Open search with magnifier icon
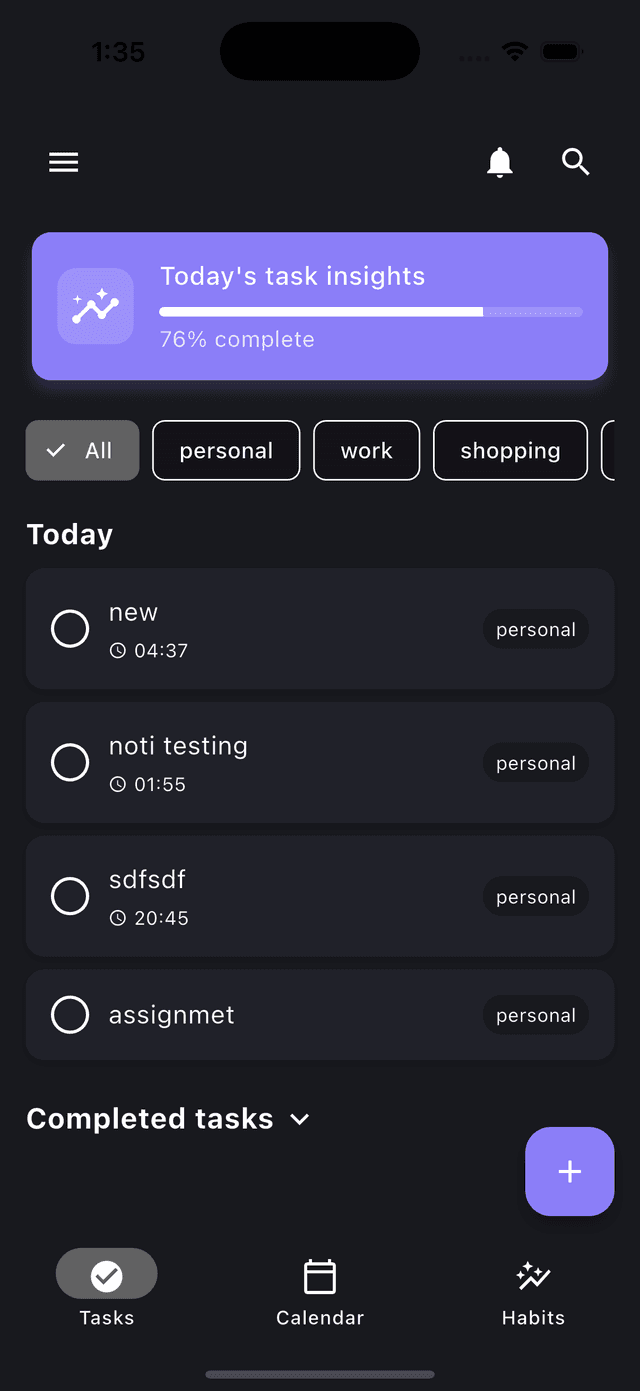640x1391 pixels. tap(575, 162)
